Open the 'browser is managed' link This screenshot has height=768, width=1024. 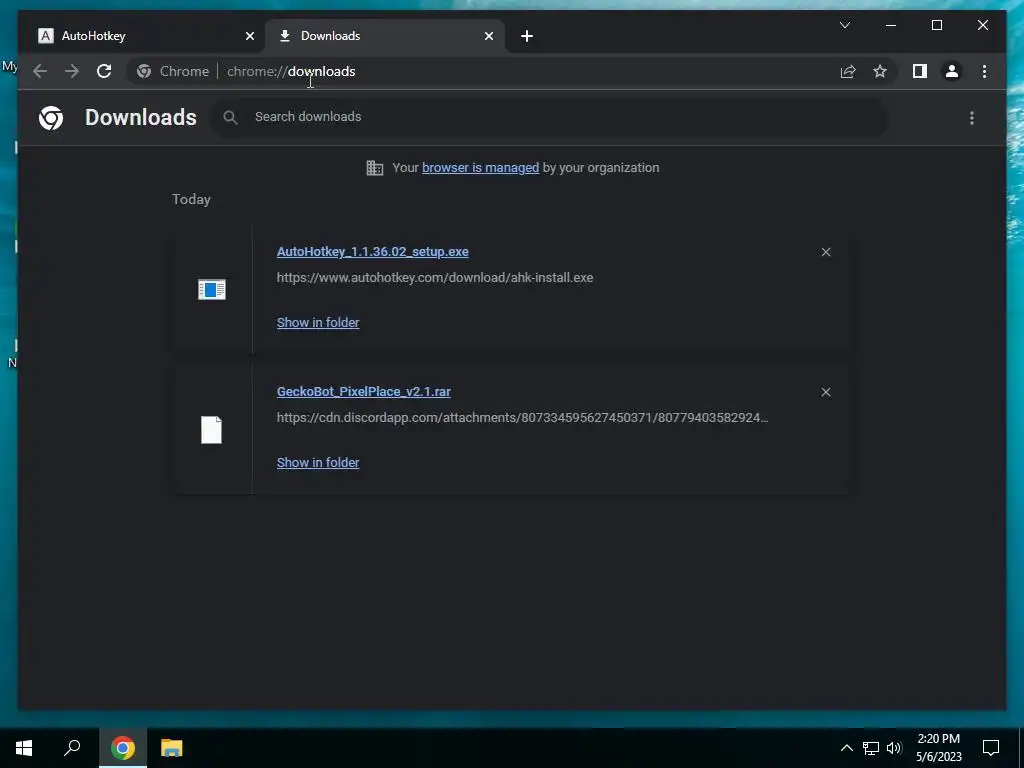point(481,168)
